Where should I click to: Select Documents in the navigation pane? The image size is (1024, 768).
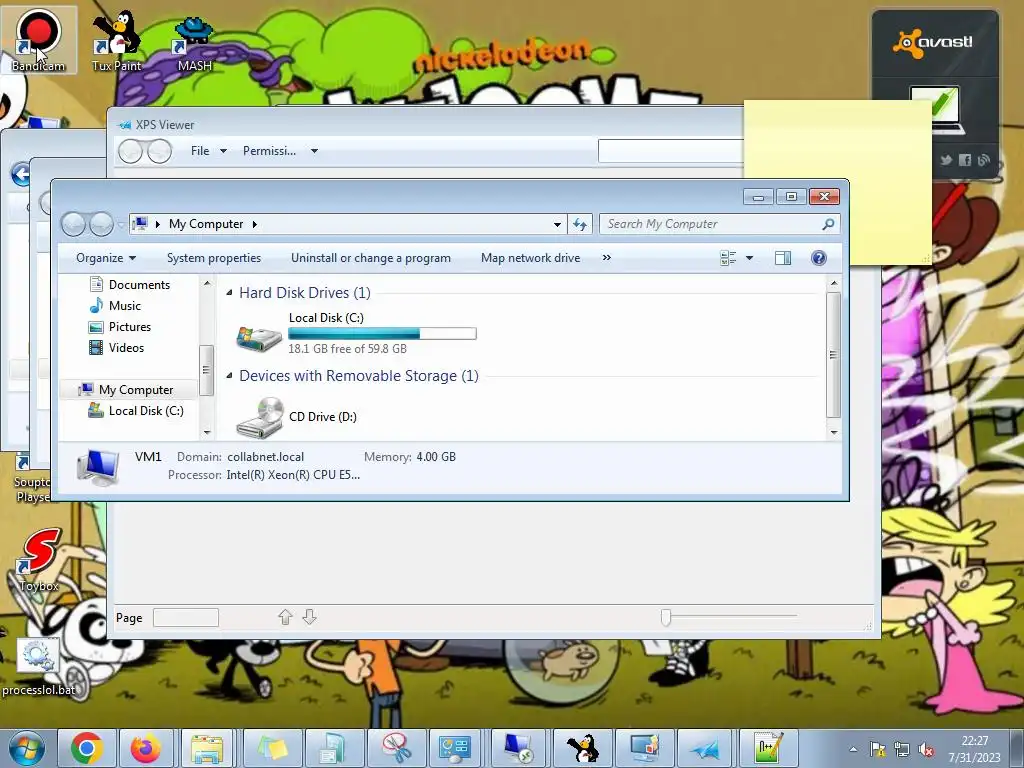pos(129,285)
